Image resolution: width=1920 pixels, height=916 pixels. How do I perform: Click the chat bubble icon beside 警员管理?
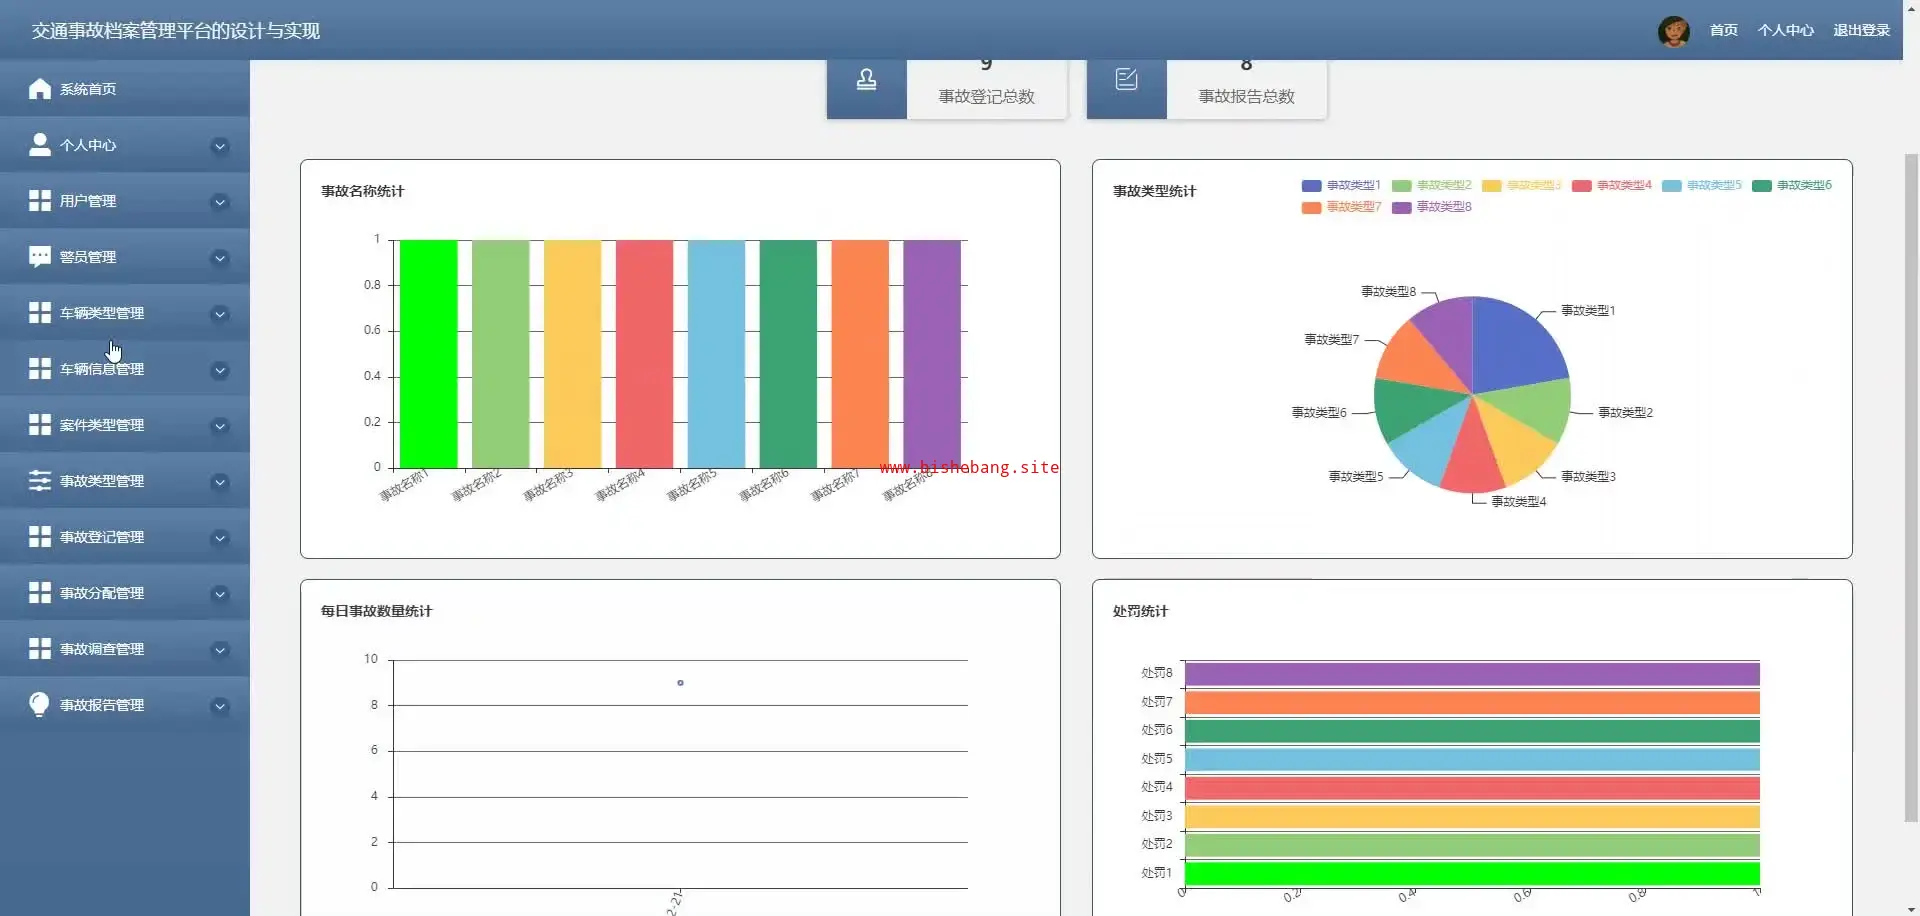(39, 257)
